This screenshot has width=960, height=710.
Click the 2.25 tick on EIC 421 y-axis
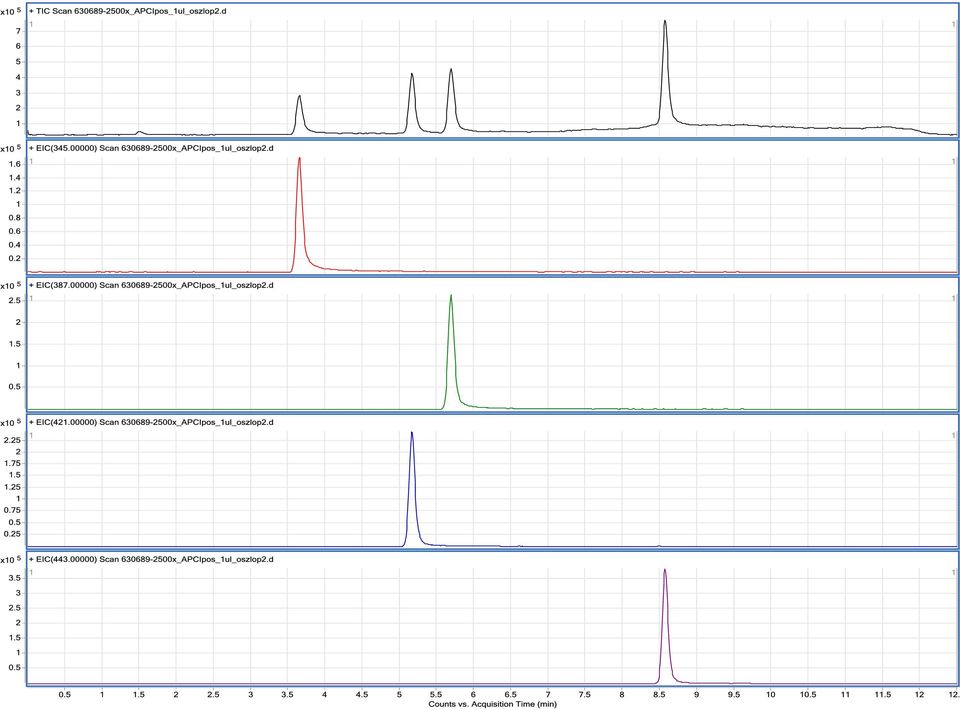(13, 440)
